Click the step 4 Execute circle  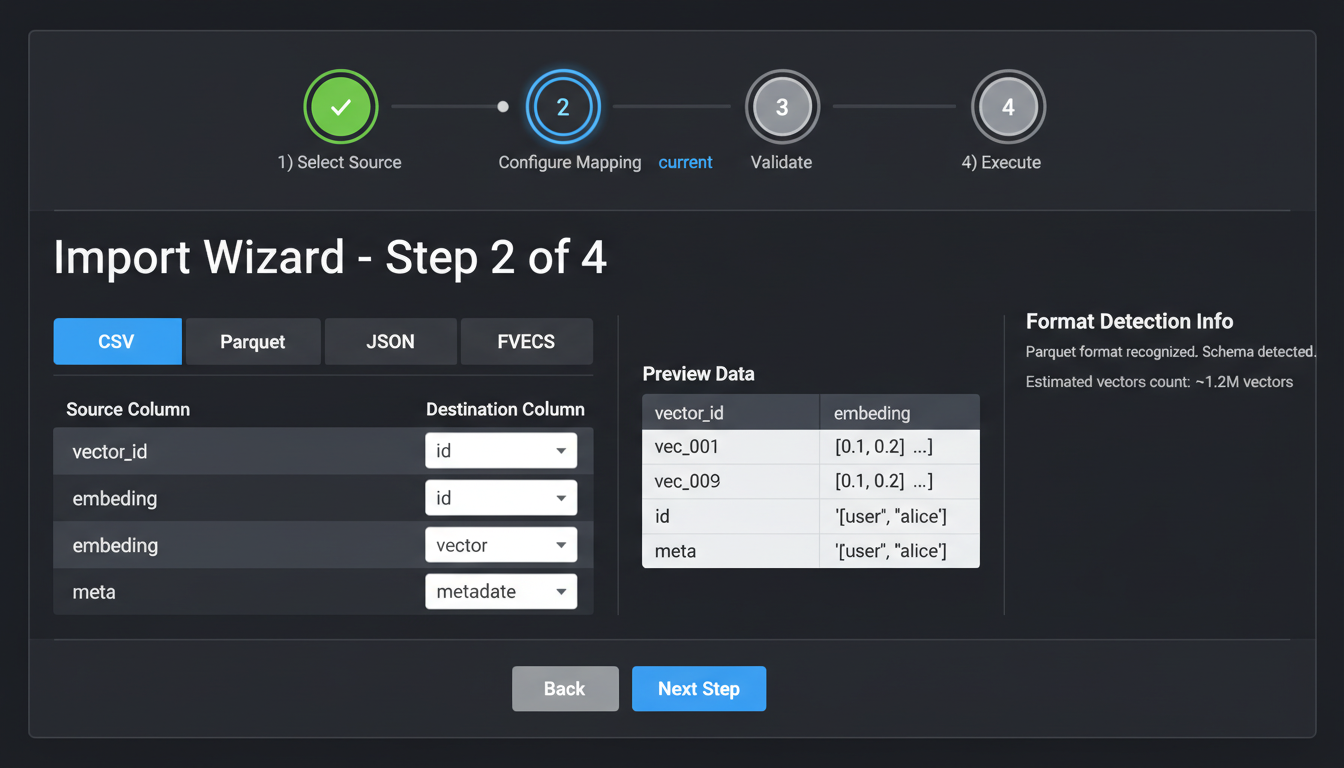(x=1008, y=106)
